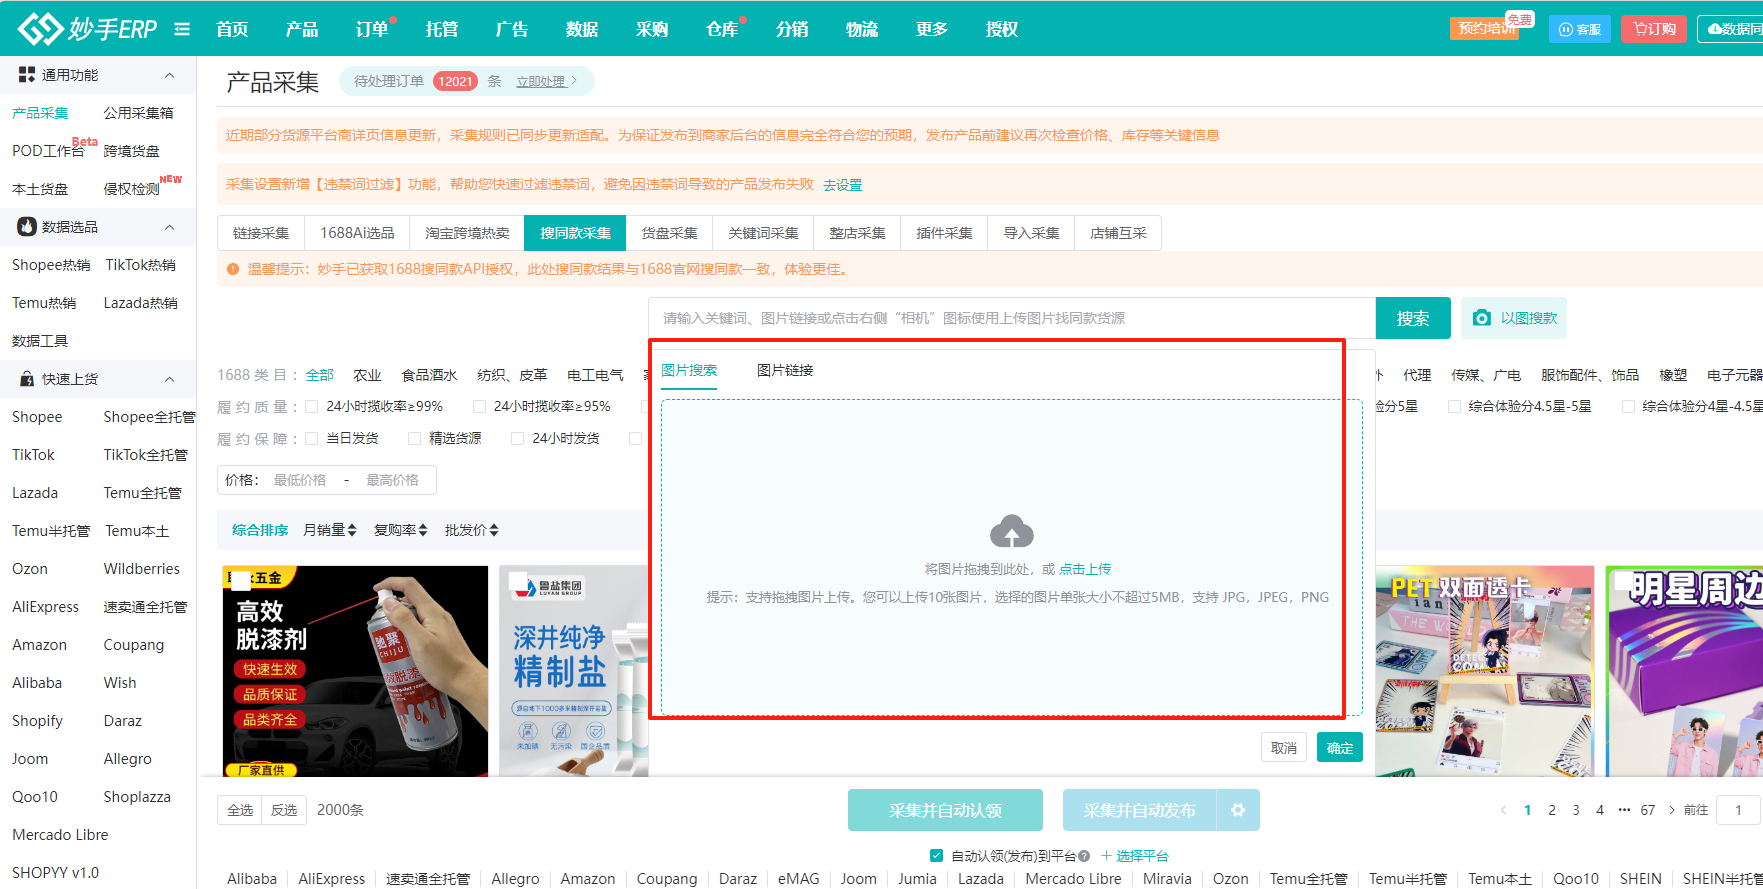1763x889 pixels.
Task: Click the 最低价格 price input
Action: [300, 480]
